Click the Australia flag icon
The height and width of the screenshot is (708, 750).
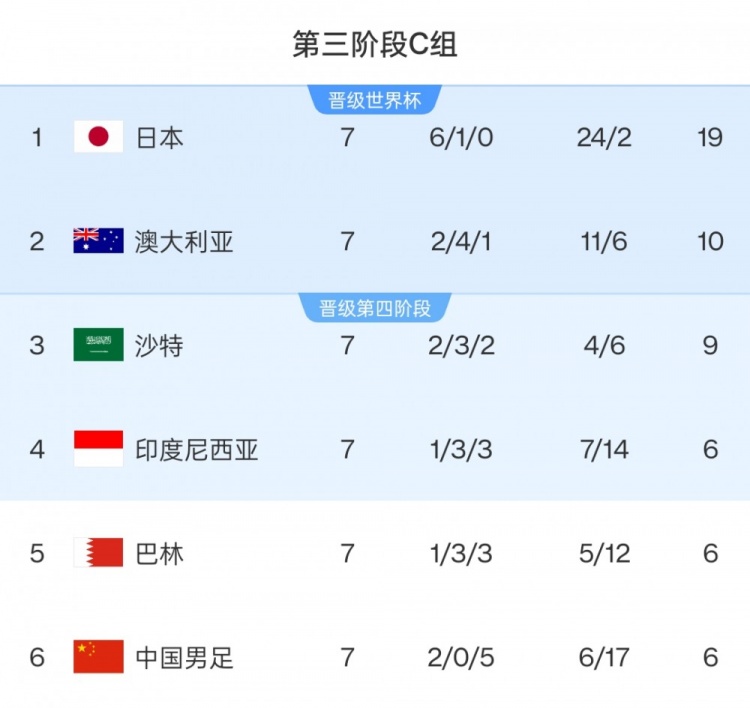point(98,241)
